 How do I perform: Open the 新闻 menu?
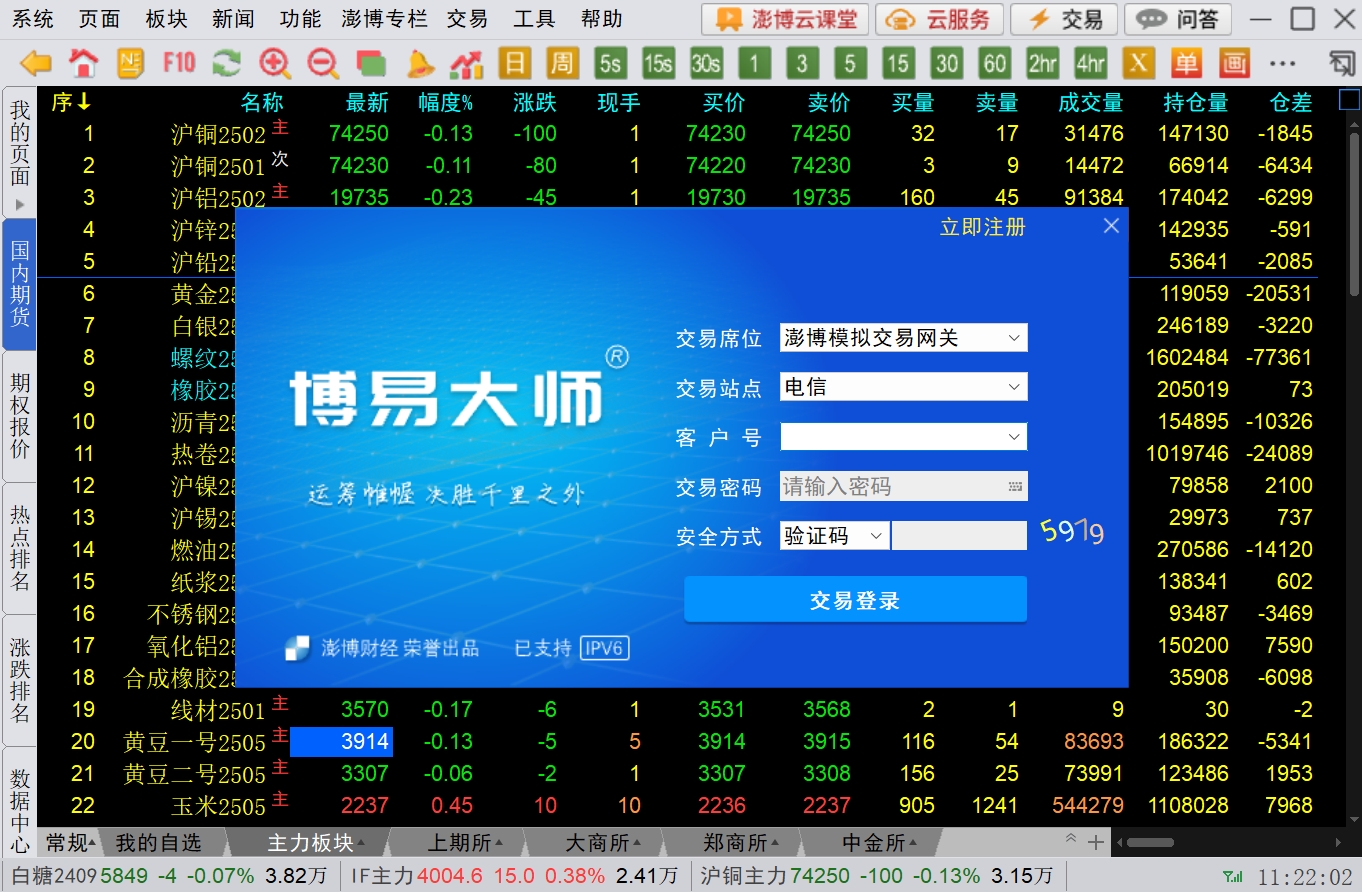point(233,19)
